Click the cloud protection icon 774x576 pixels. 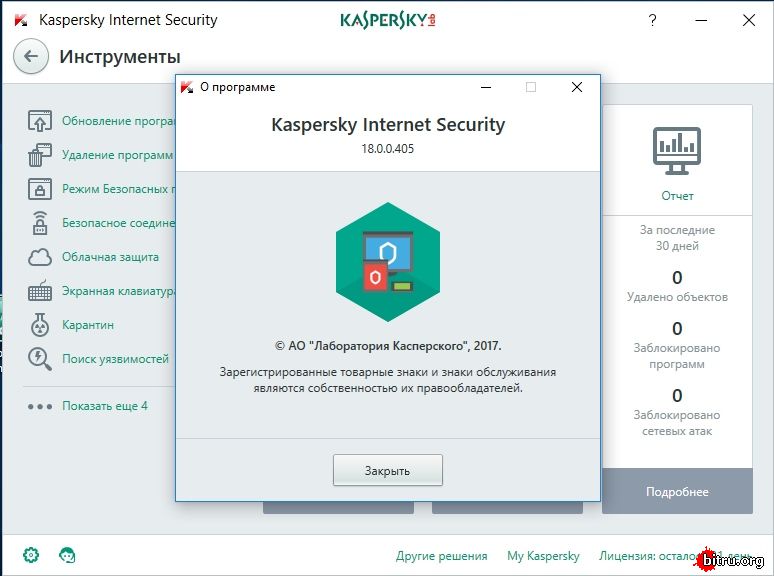[39, 257]
